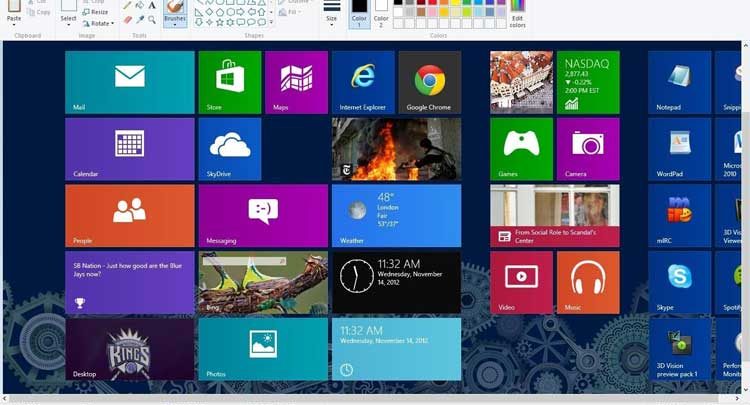
Task: Click the Resize button
Action: click(95, 12)
